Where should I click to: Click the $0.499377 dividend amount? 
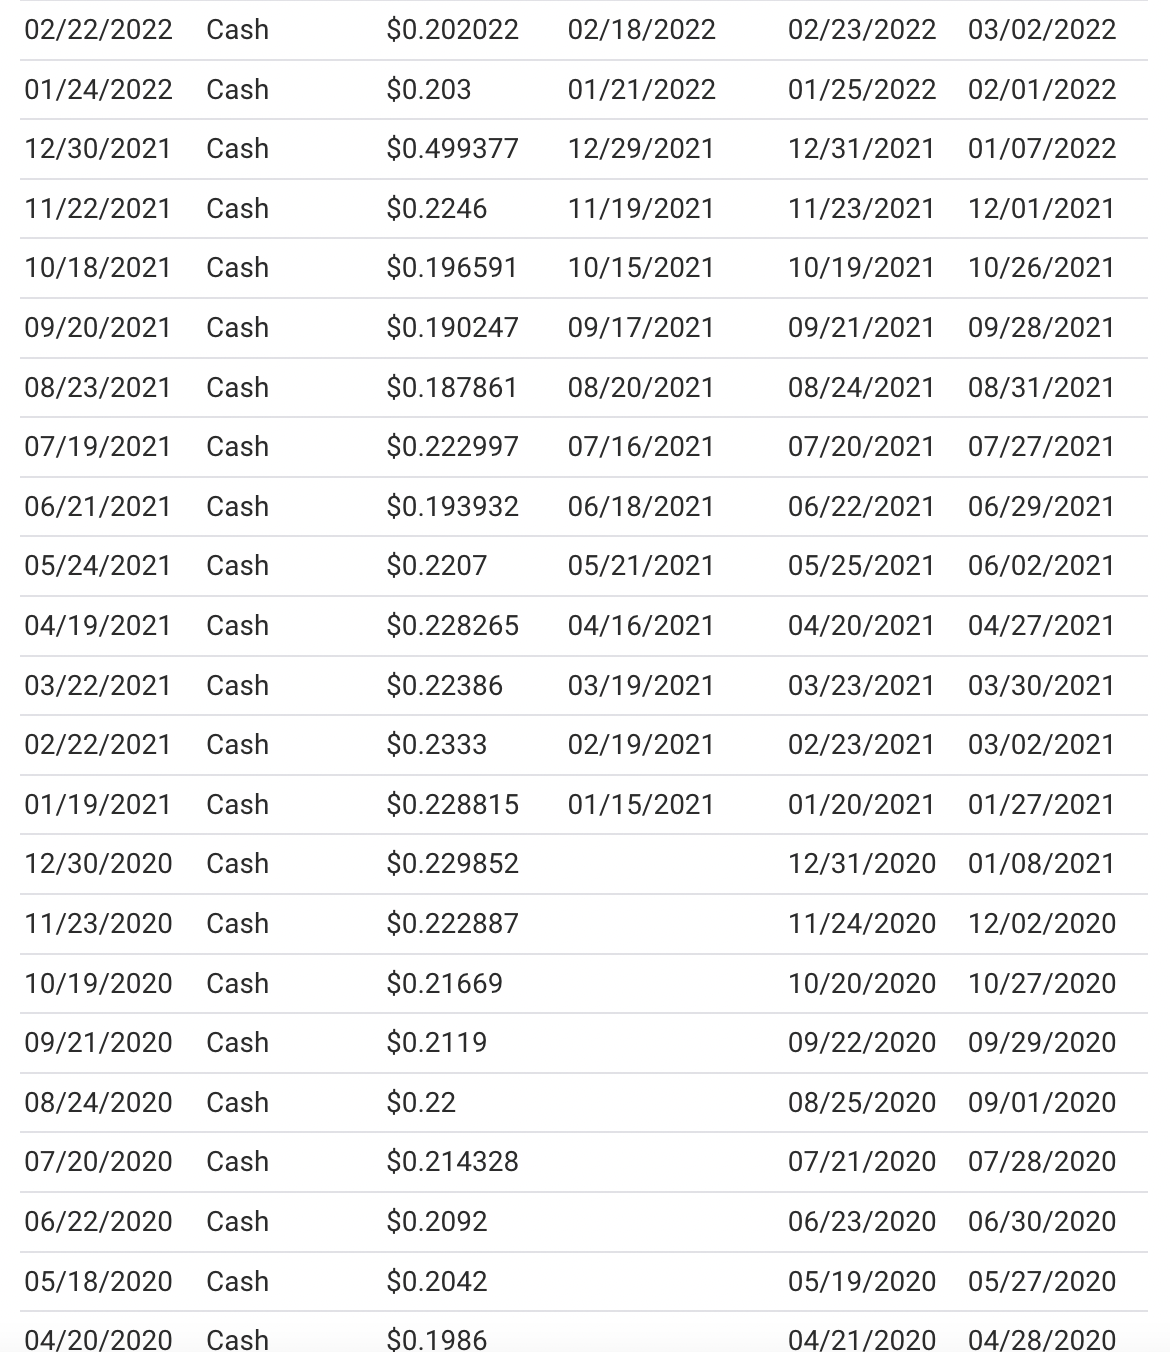pos(452,149)
